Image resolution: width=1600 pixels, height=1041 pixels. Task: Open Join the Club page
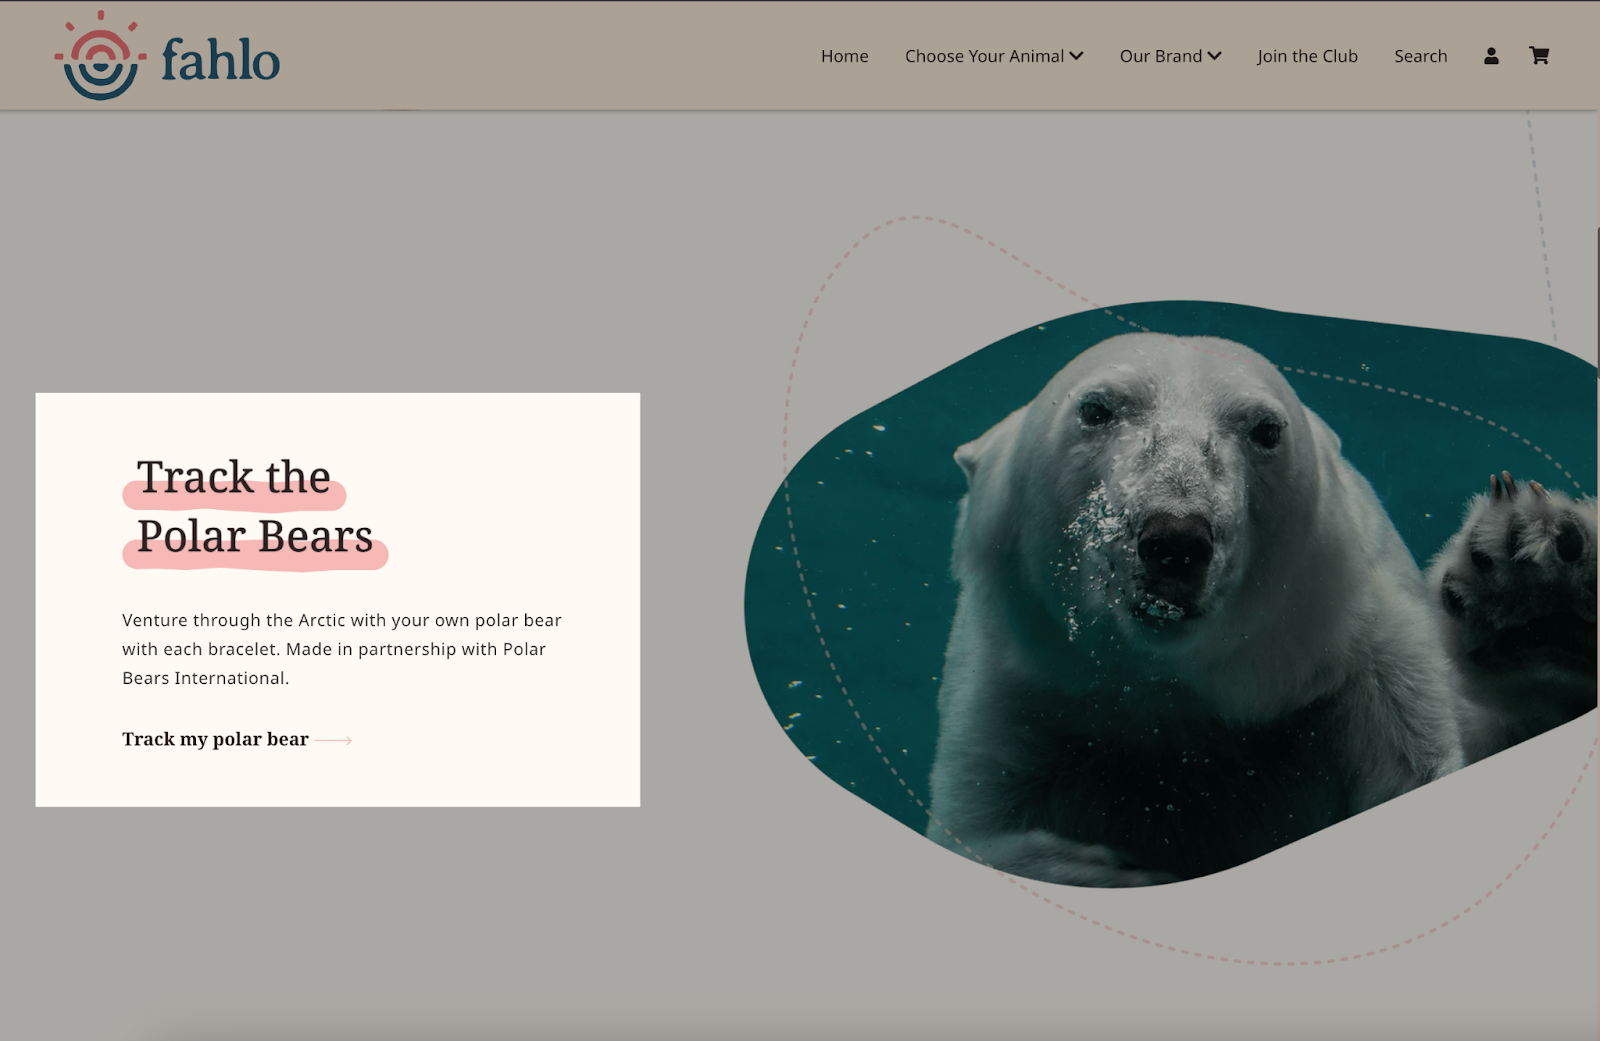1308,56
